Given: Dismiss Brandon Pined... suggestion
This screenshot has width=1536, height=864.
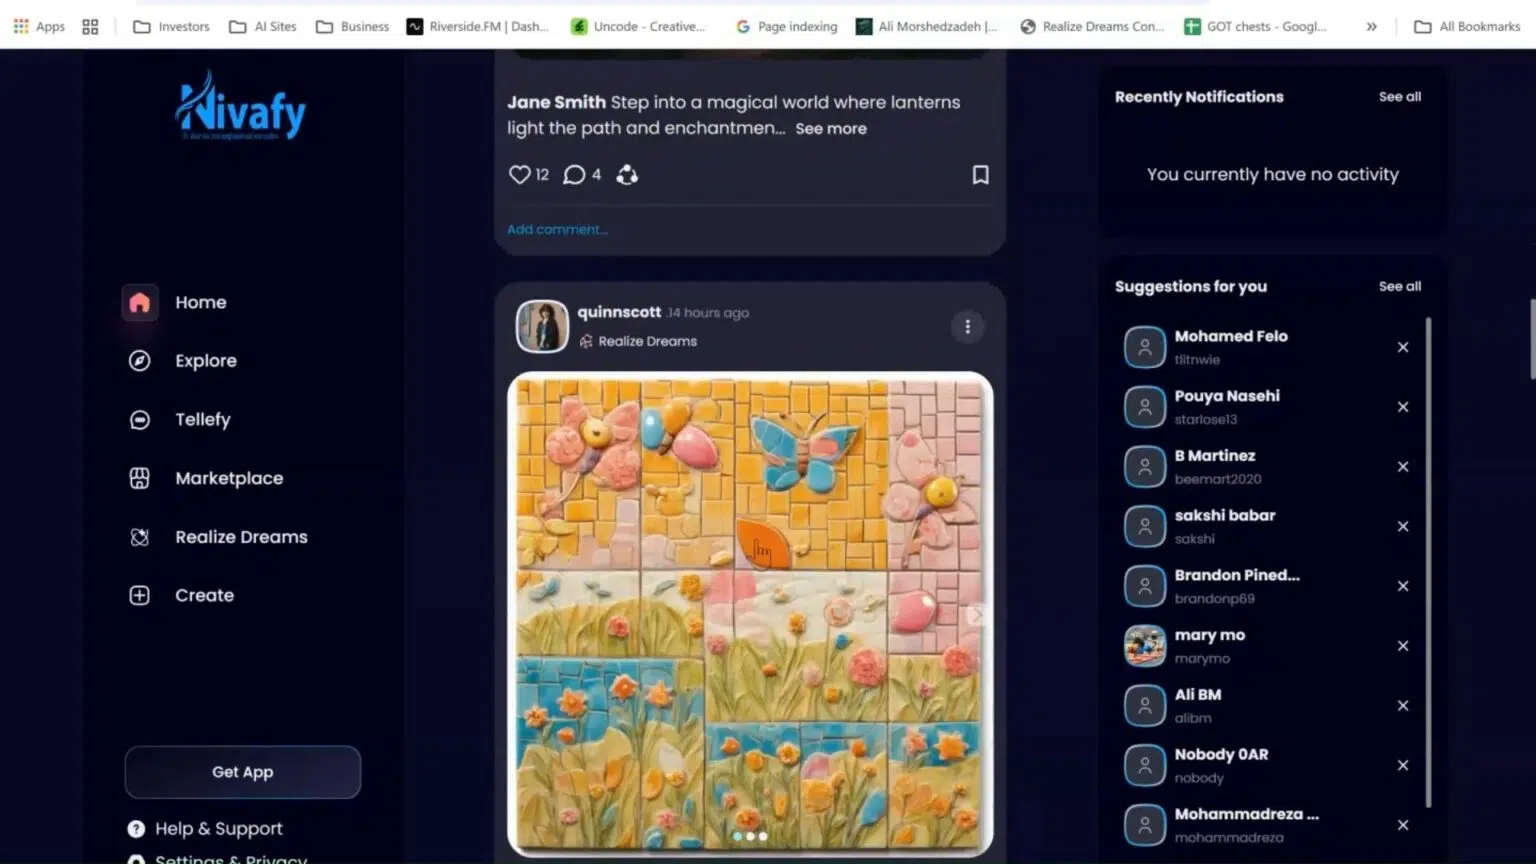Looking at the screenshot, I should [1403, 586].
